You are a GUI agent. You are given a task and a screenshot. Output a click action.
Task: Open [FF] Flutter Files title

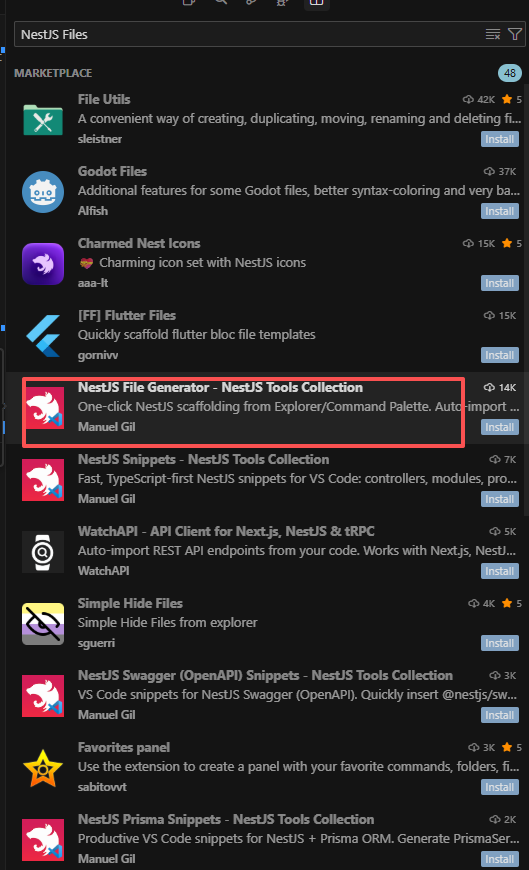(127, 315)
